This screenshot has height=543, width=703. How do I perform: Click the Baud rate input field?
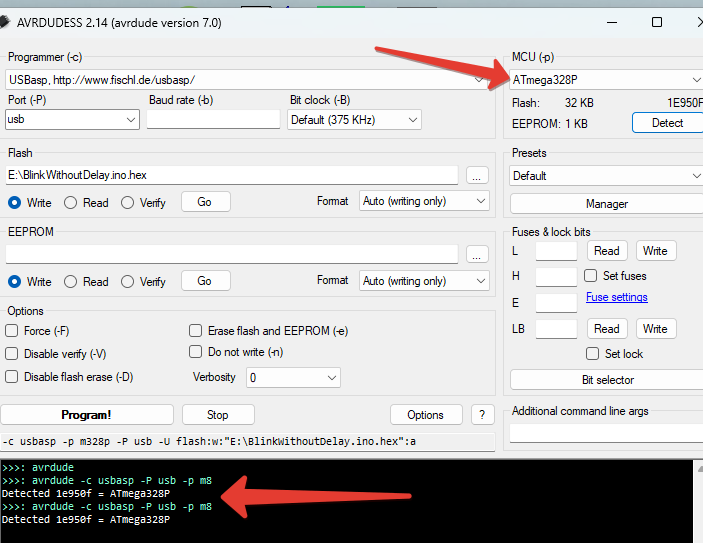pos(213,120)
